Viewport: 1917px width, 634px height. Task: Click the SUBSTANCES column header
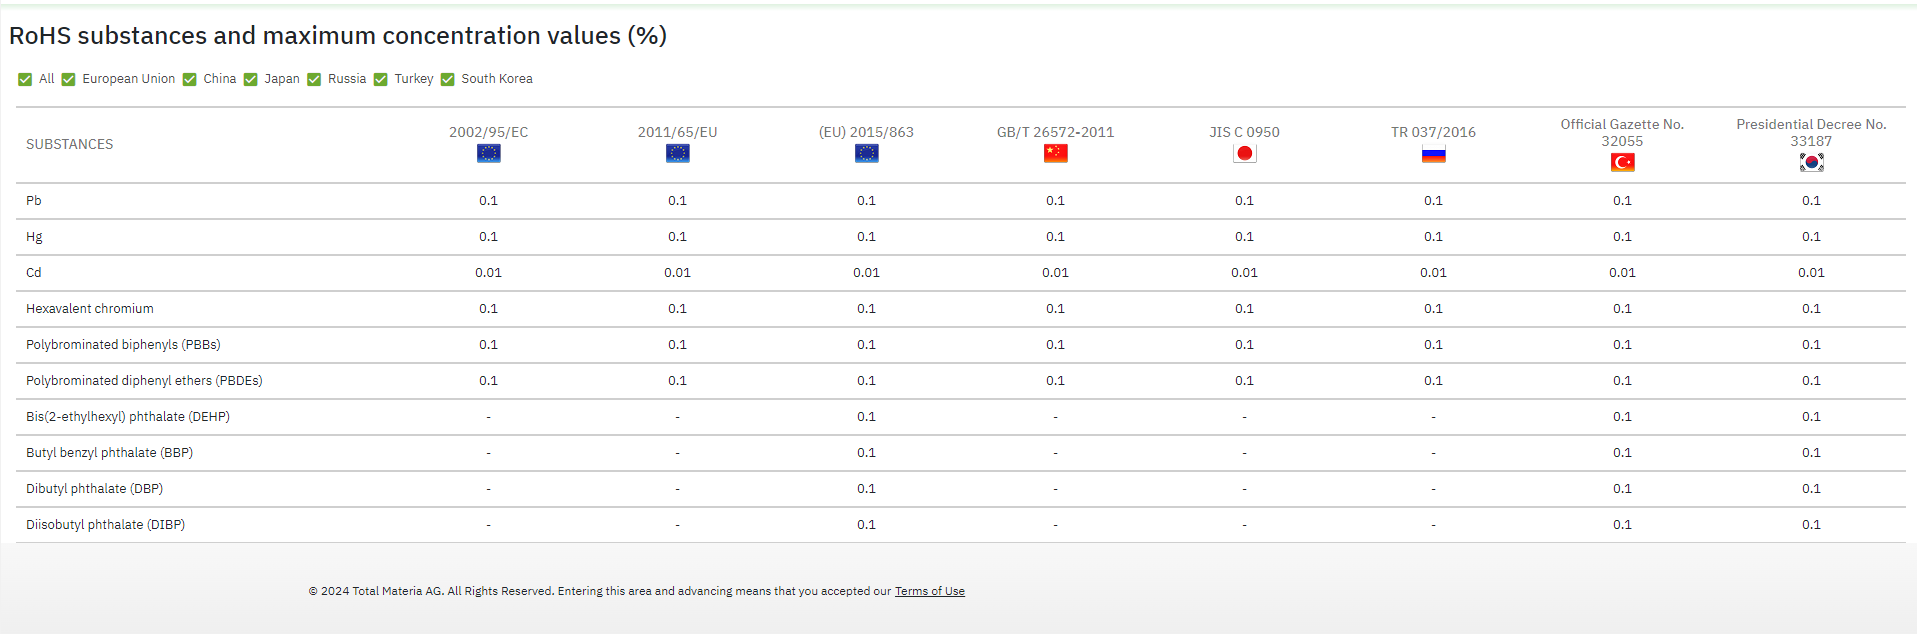click(69, 144)
